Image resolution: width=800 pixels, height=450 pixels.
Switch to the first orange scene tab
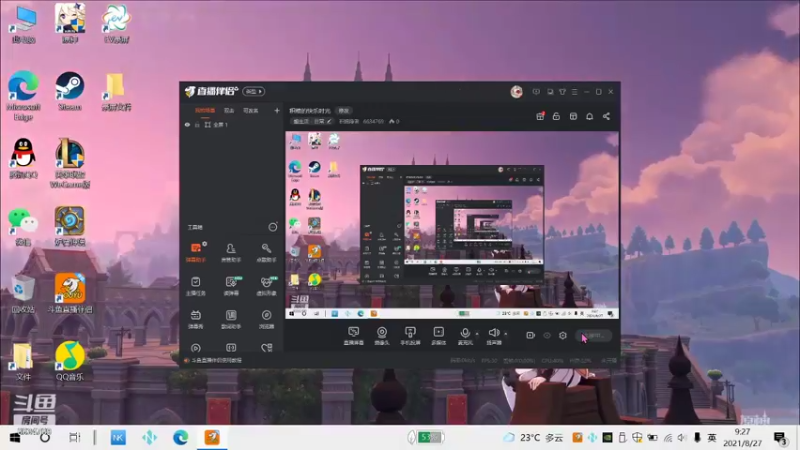[205, 110]
